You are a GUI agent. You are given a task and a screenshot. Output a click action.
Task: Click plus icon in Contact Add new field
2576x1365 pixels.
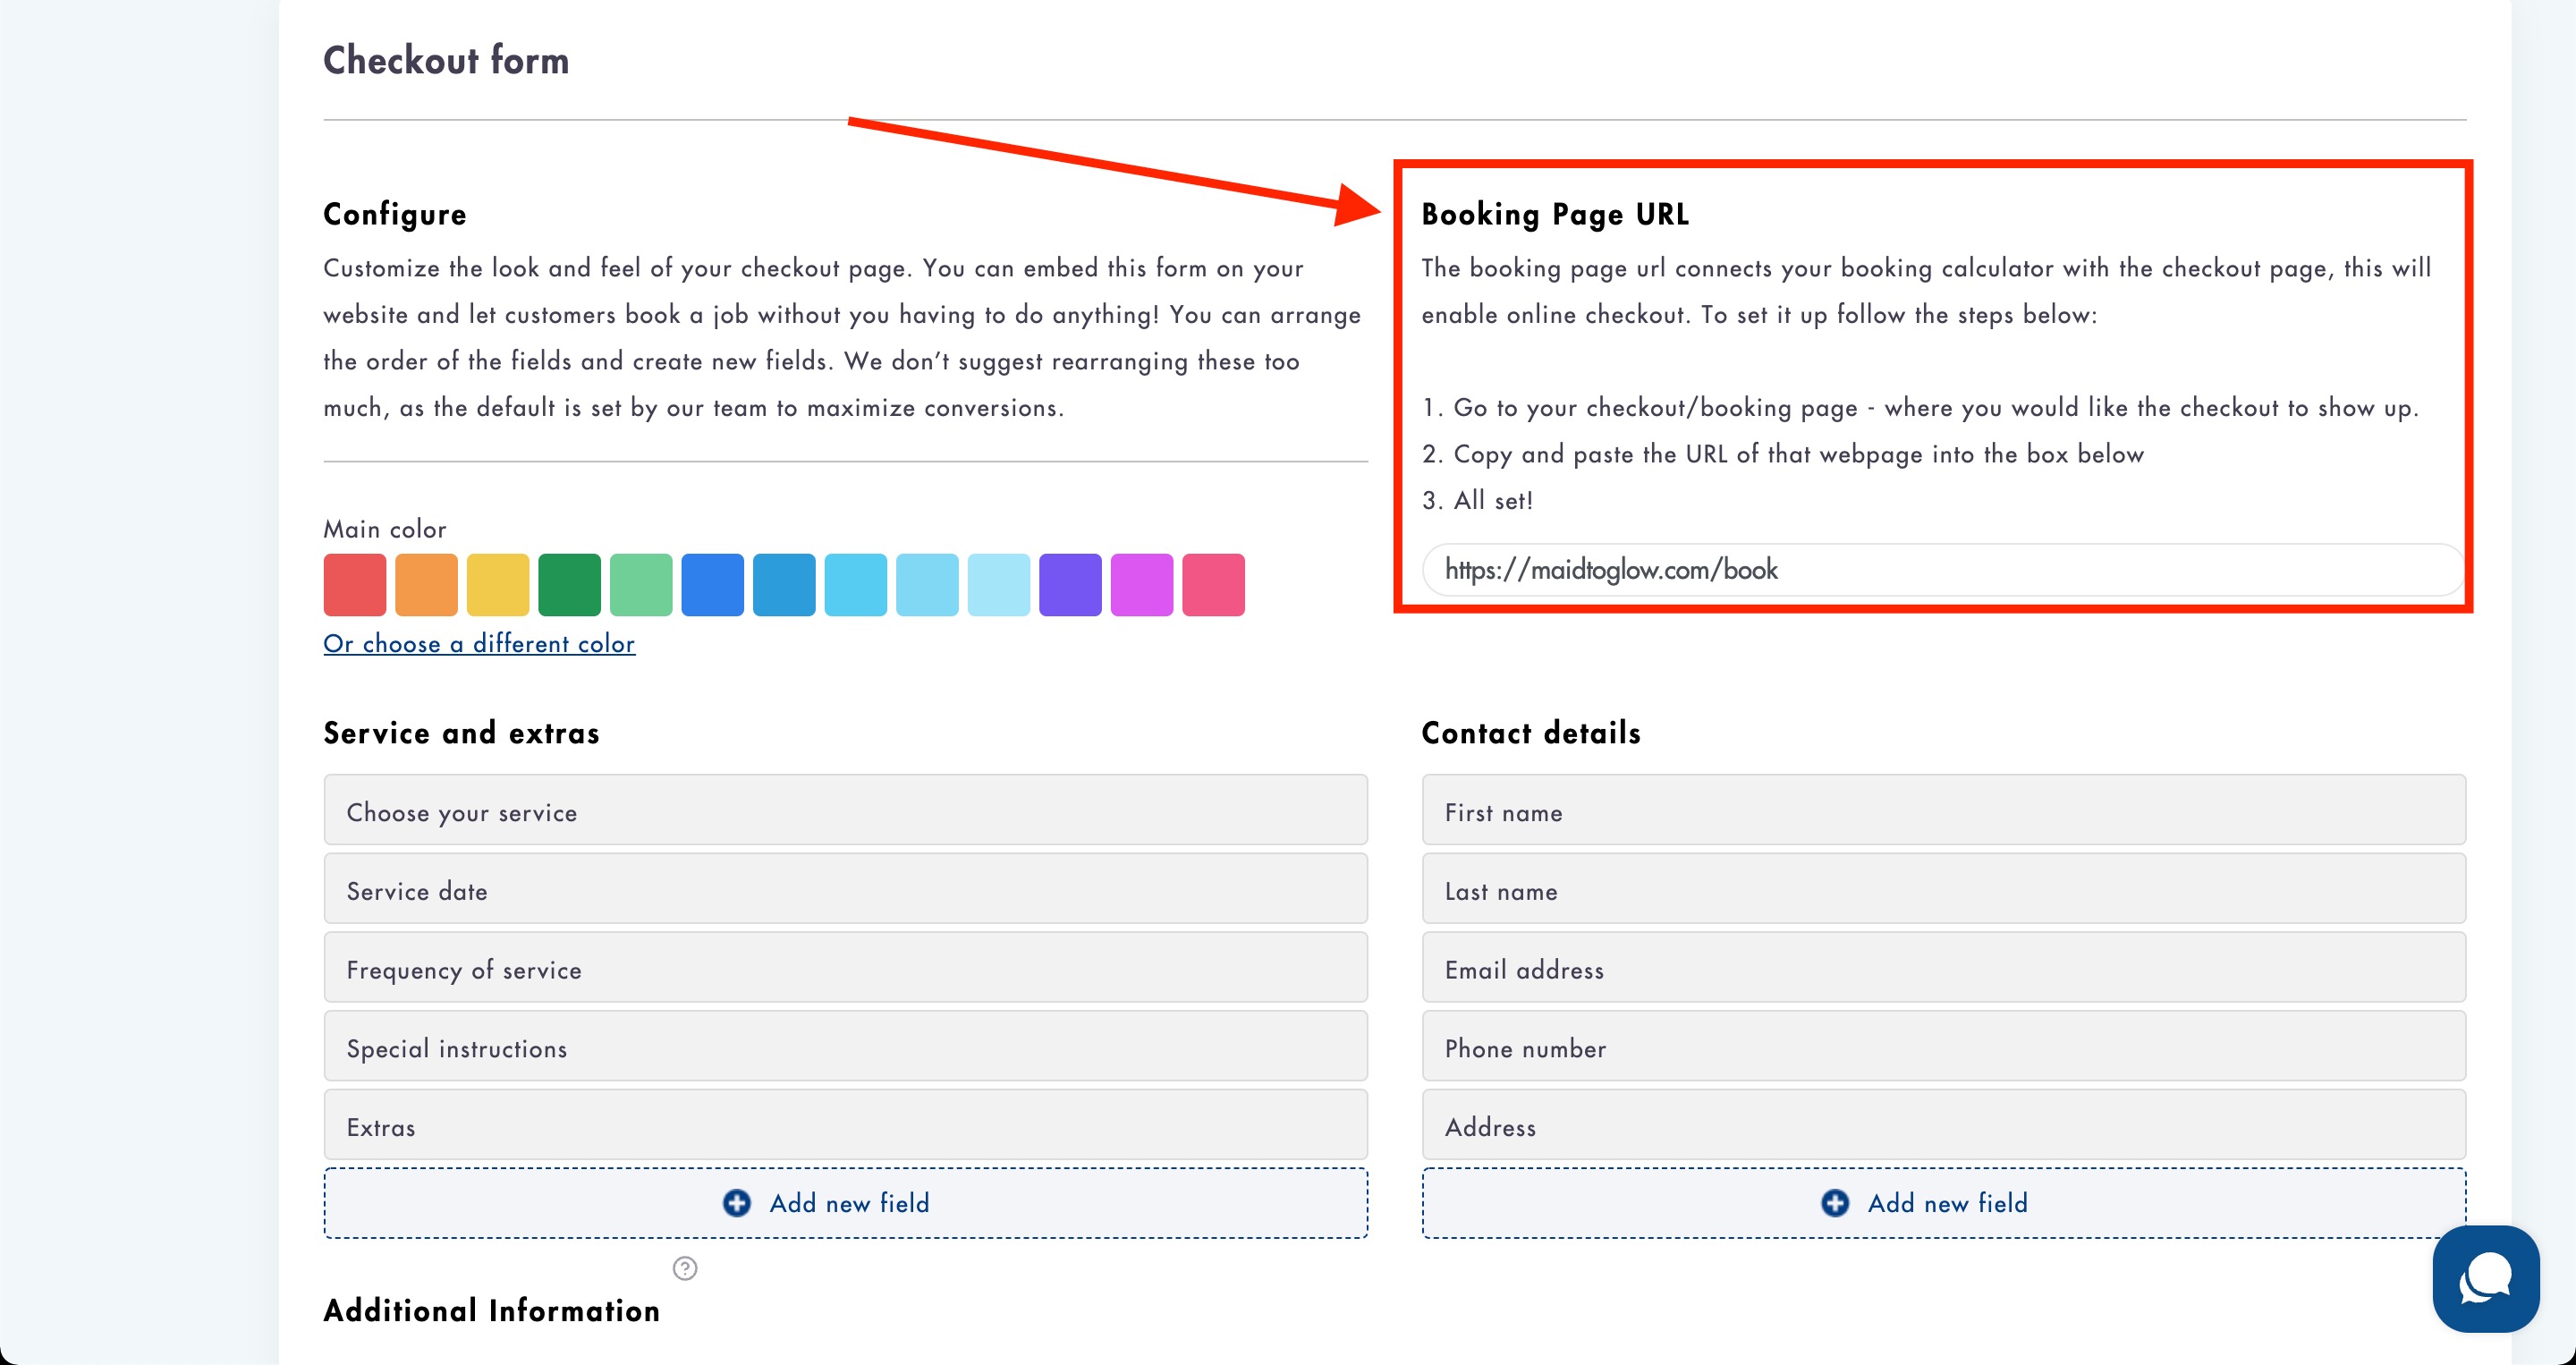click(1835, 1202)
